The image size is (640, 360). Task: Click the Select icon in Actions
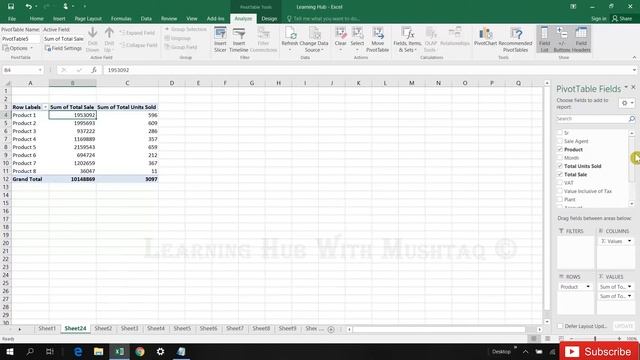click(x=357, y=39)
